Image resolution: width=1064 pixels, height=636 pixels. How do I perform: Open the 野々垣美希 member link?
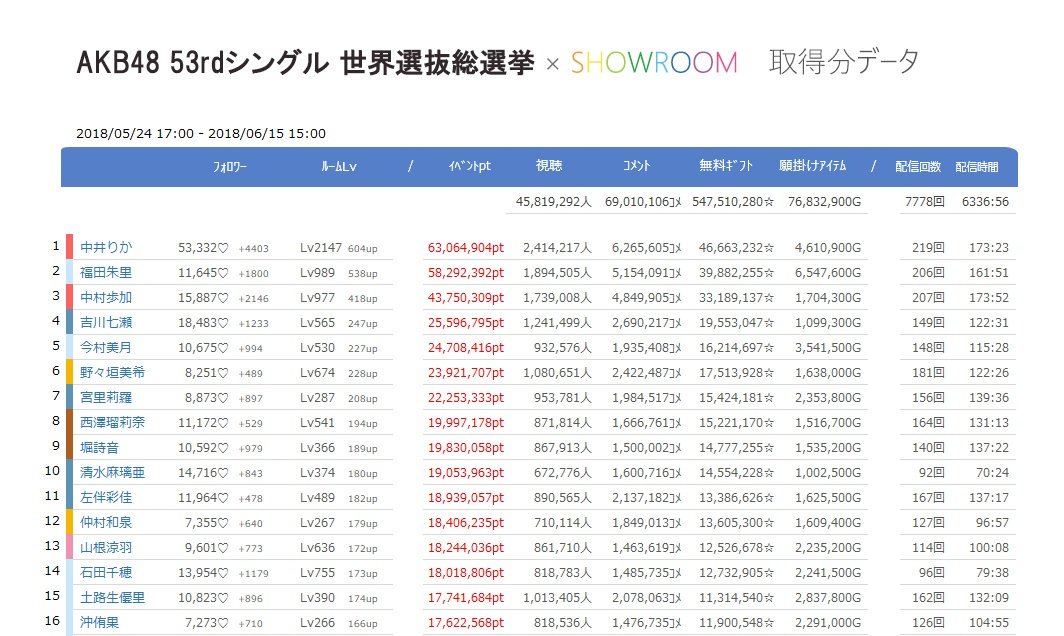pyautogui.click(x=113, y=373)
